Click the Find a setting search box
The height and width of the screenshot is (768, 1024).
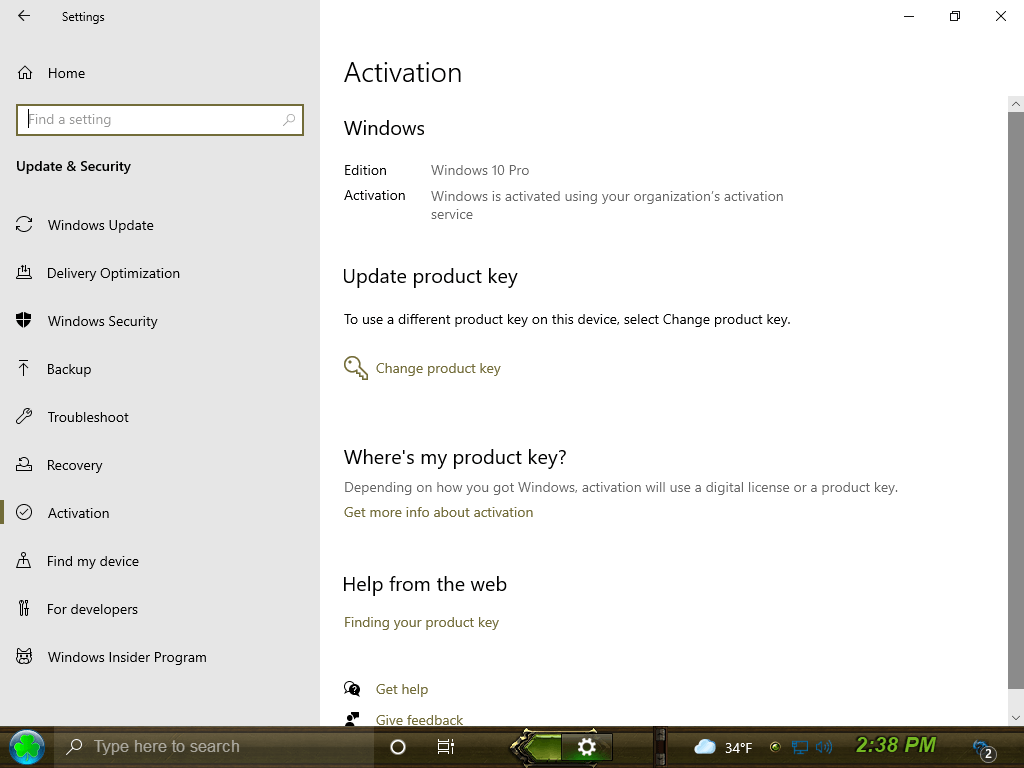pos(160,120)
